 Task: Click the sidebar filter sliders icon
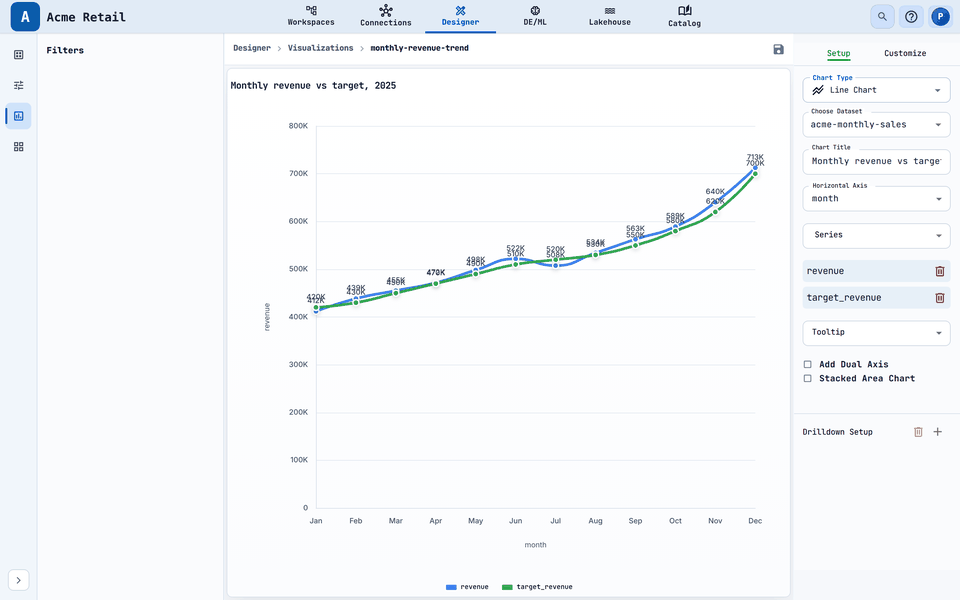(x=18, y=85)
